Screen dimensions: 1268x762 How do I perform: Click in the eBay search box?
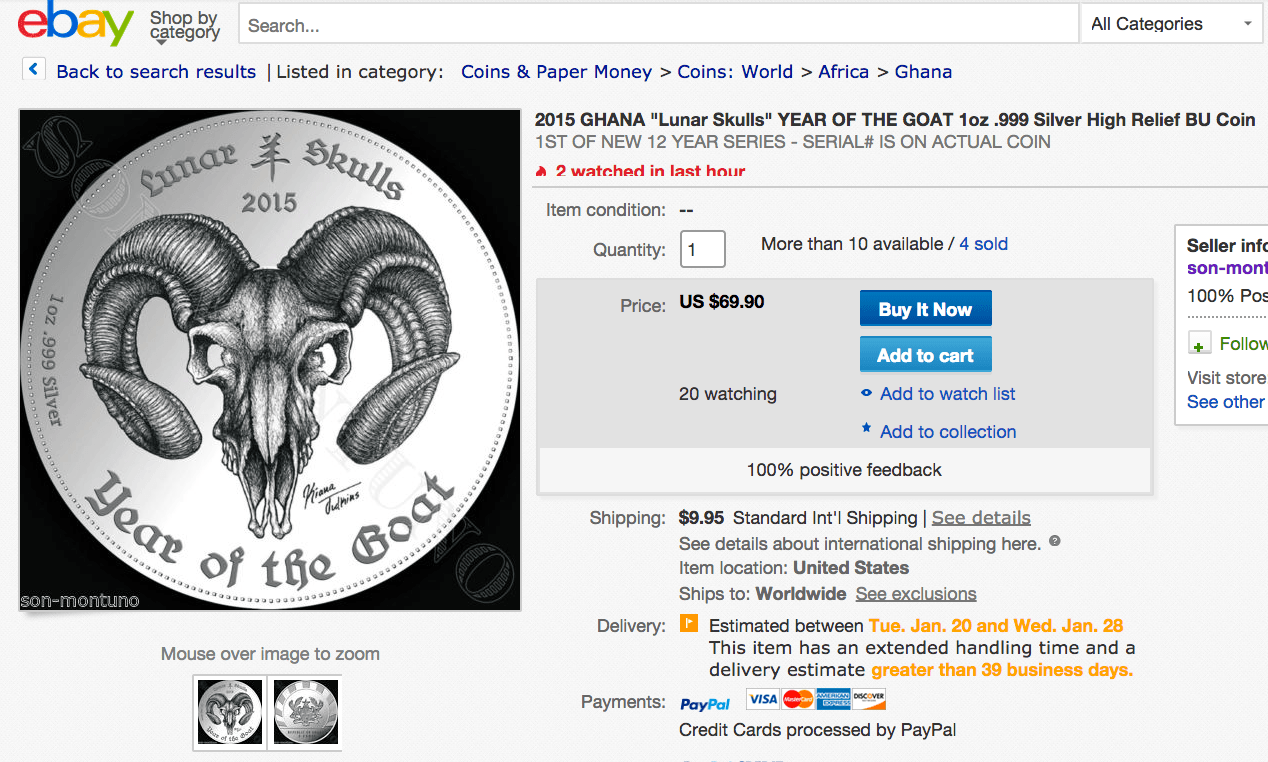pos(658,25)
